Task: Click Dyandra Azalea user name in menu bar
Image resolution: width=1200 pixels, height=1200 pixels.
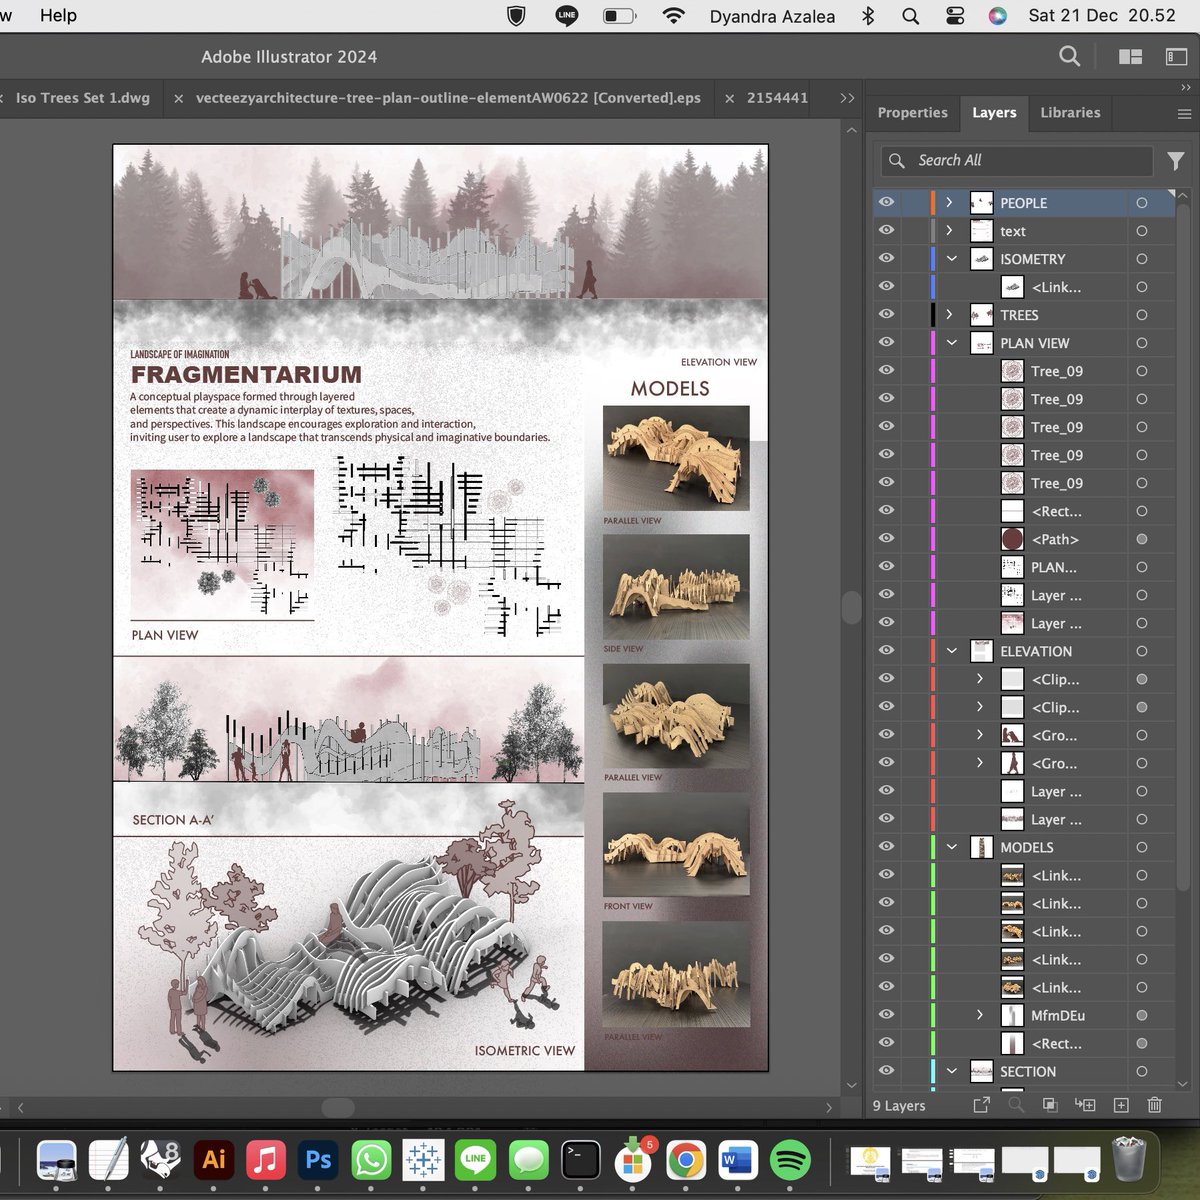Action: pos(772,16)
